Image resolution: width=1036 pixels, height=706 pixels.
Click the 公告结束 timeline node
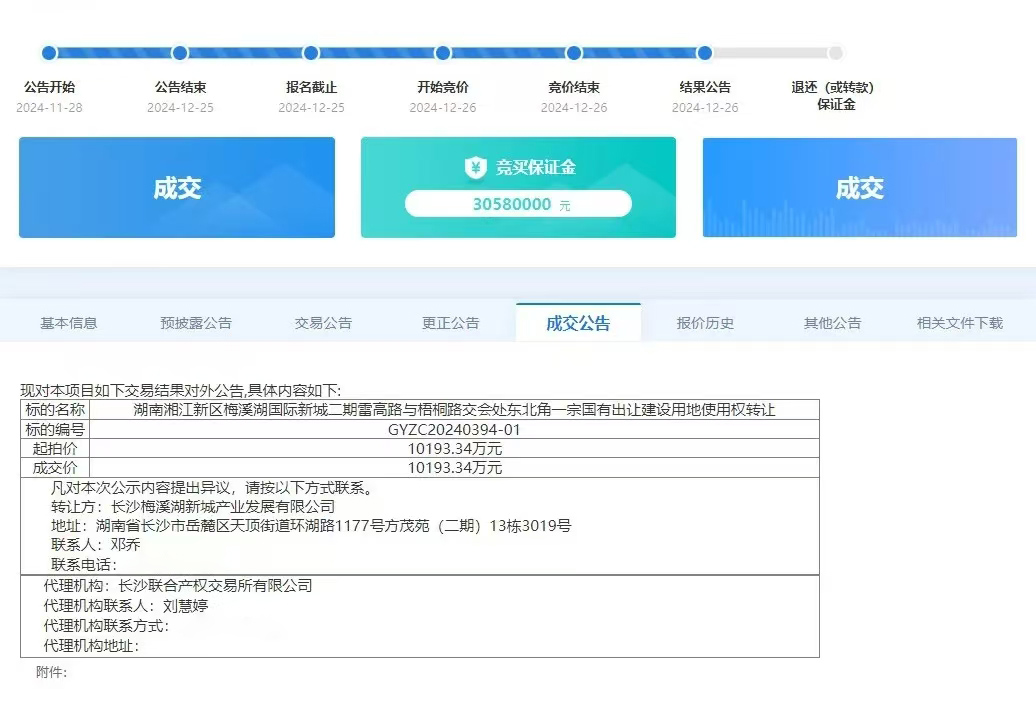[180, 53]
